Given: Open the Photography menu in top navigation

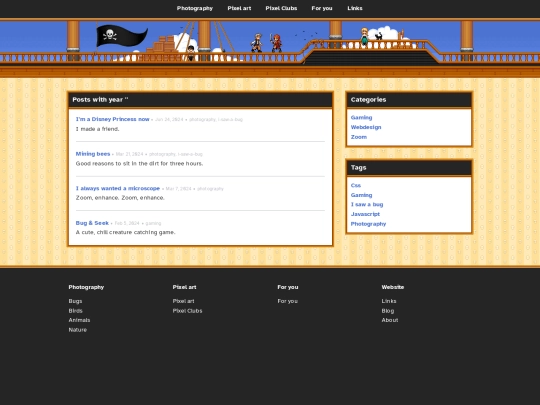Looking at the screenshot, I should pos(195,8).
